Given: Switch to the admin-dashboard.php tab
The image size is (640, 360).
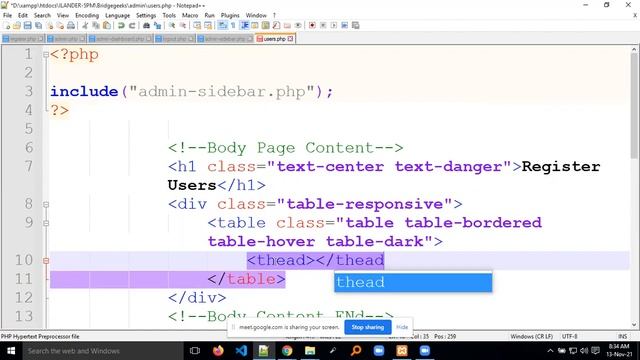Looking at the screenshot, I should pyautogui.click(x=120, y=39).
